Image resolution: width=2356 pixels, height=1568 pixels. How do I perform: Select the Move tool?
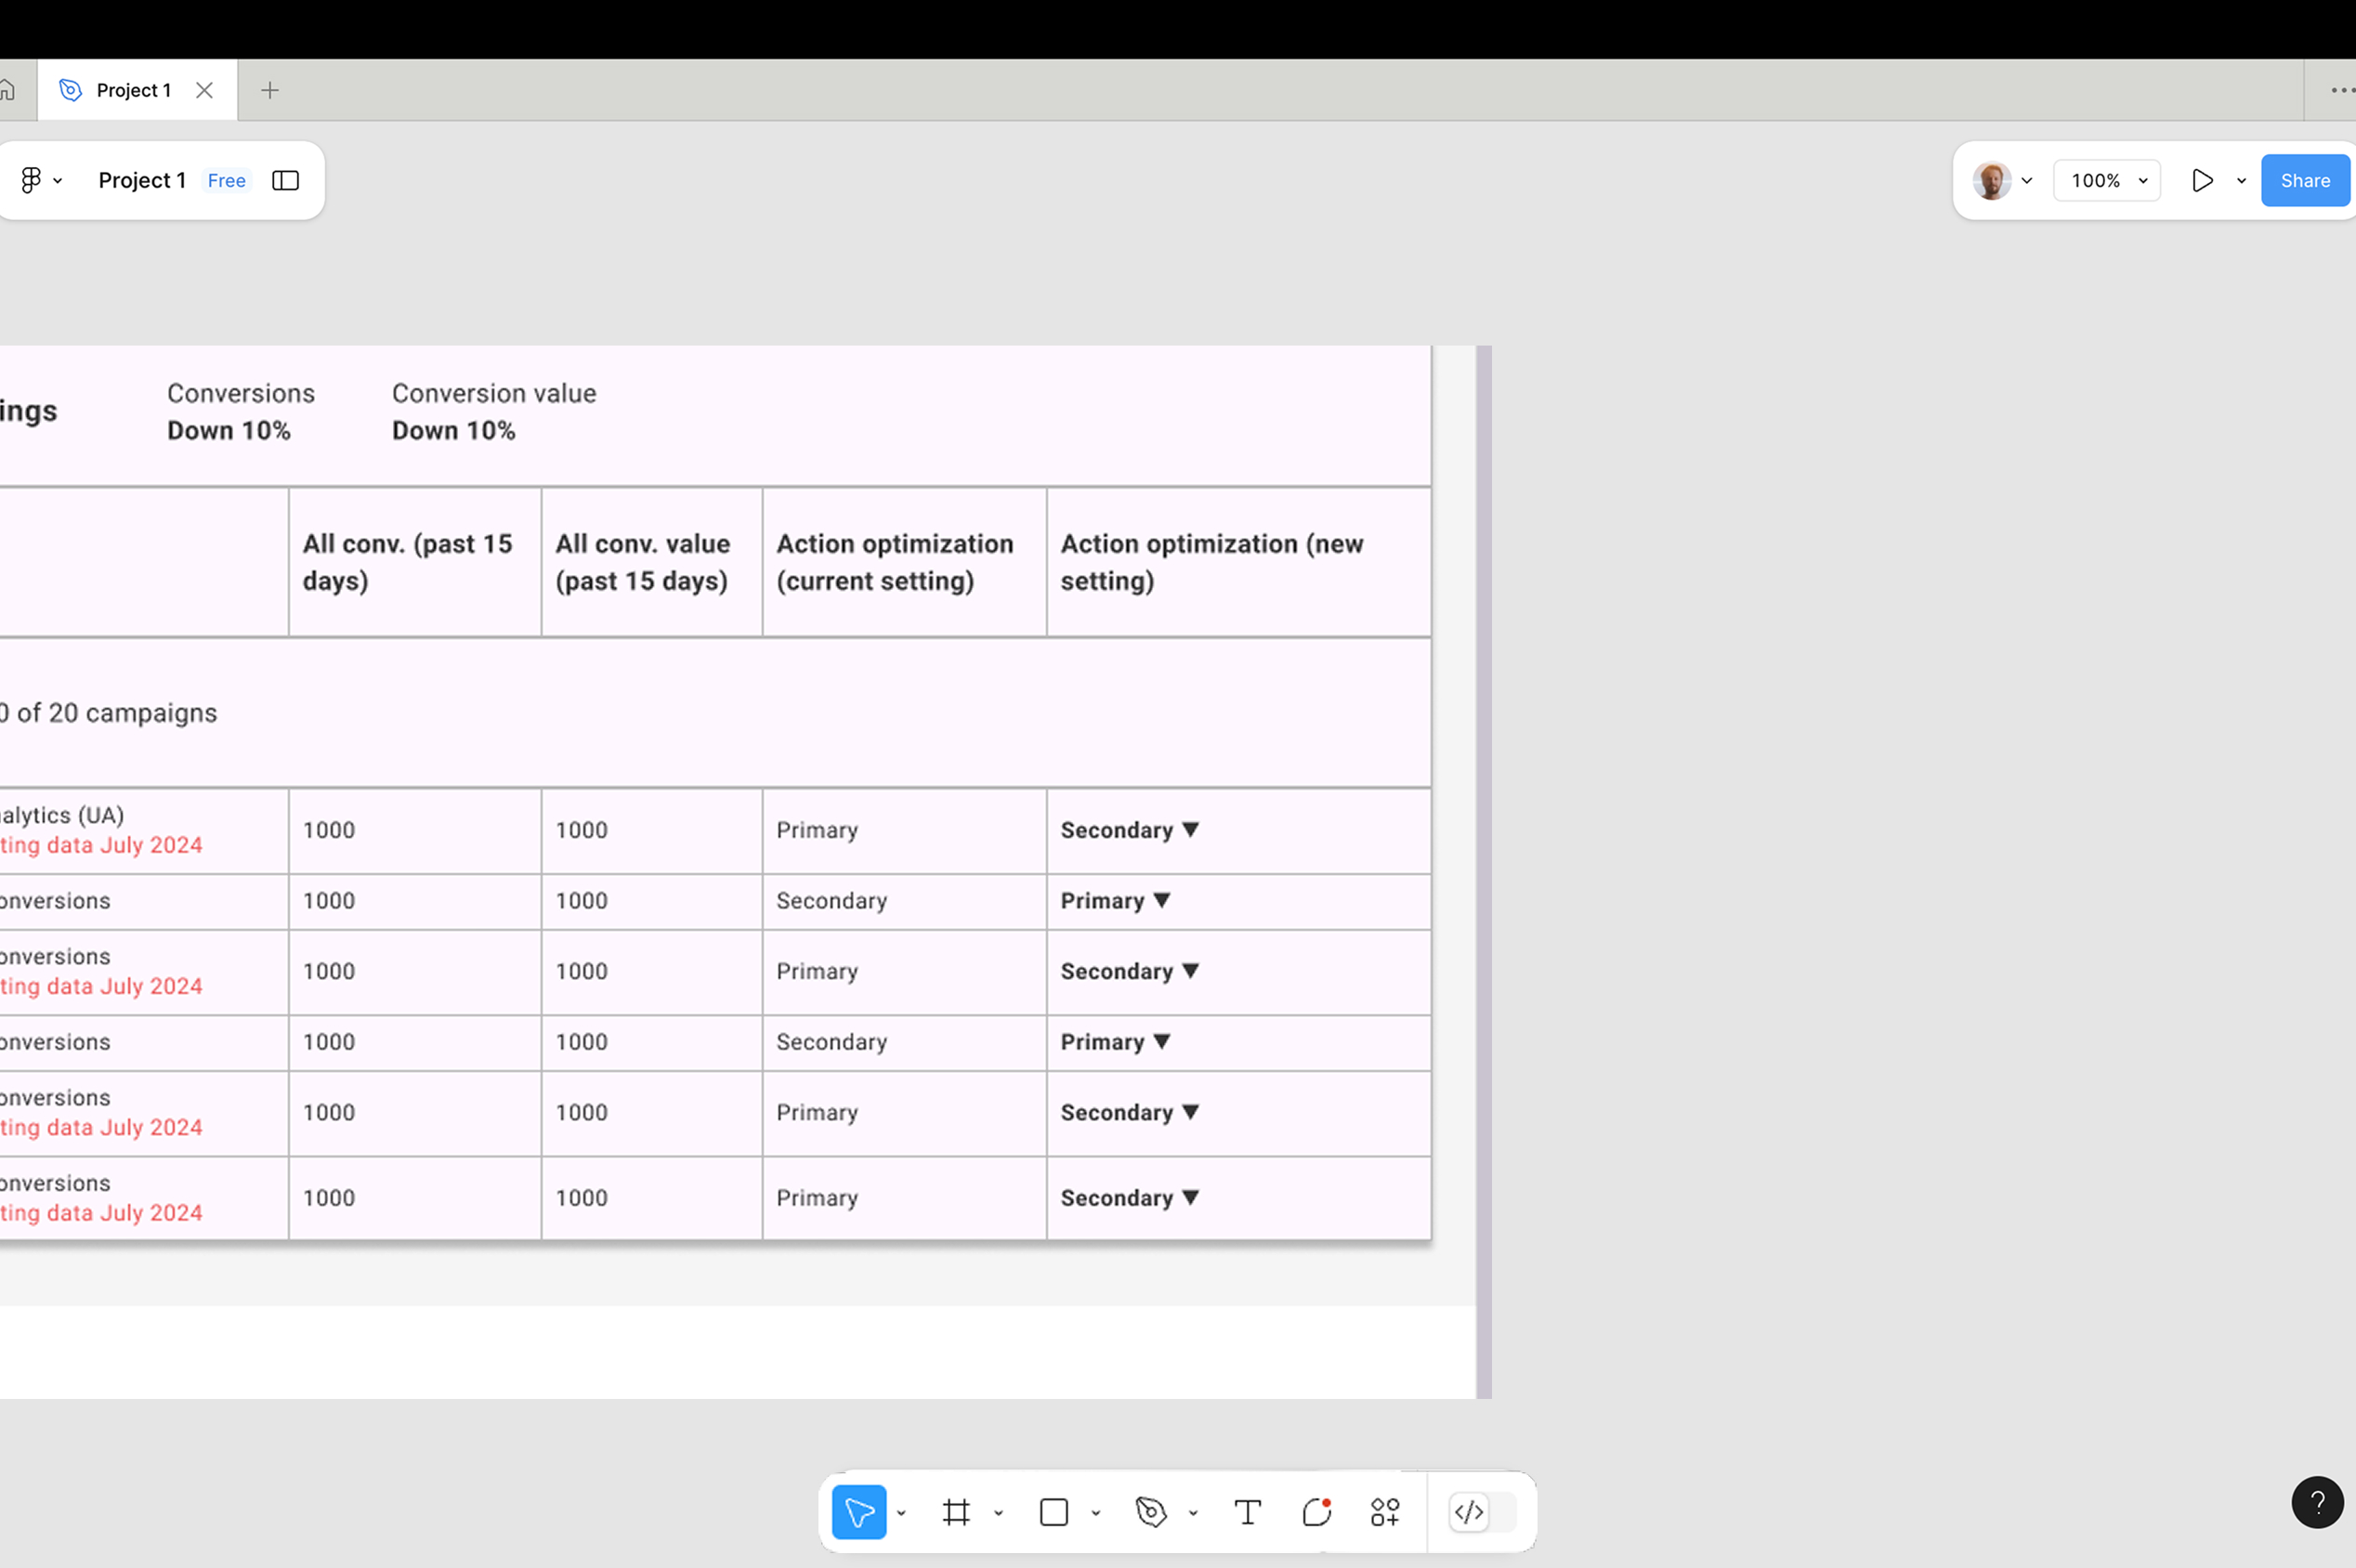point(858,1512)
